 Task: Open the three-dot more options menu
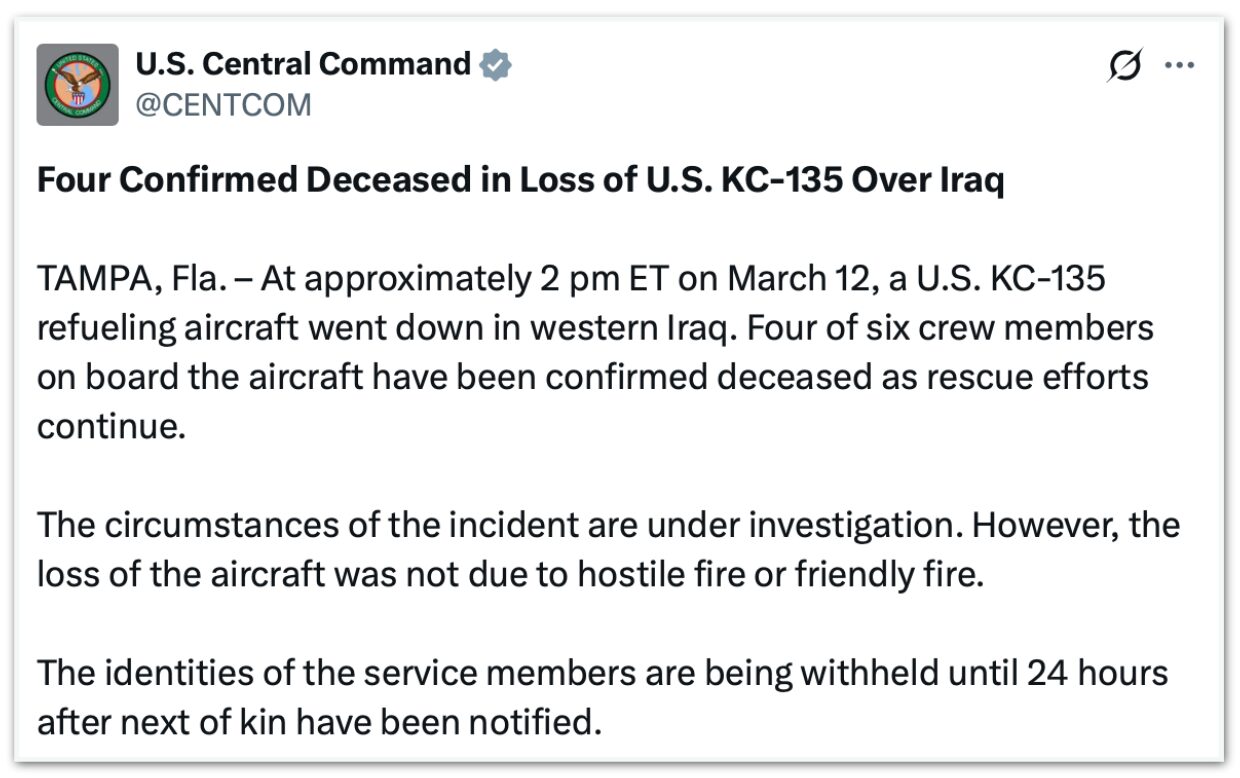click(x=1180, y=66)
